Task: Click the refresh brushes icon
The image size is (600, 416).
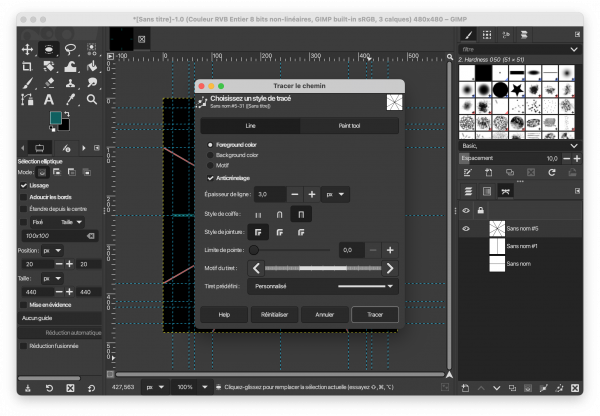Action: [551, 173]
